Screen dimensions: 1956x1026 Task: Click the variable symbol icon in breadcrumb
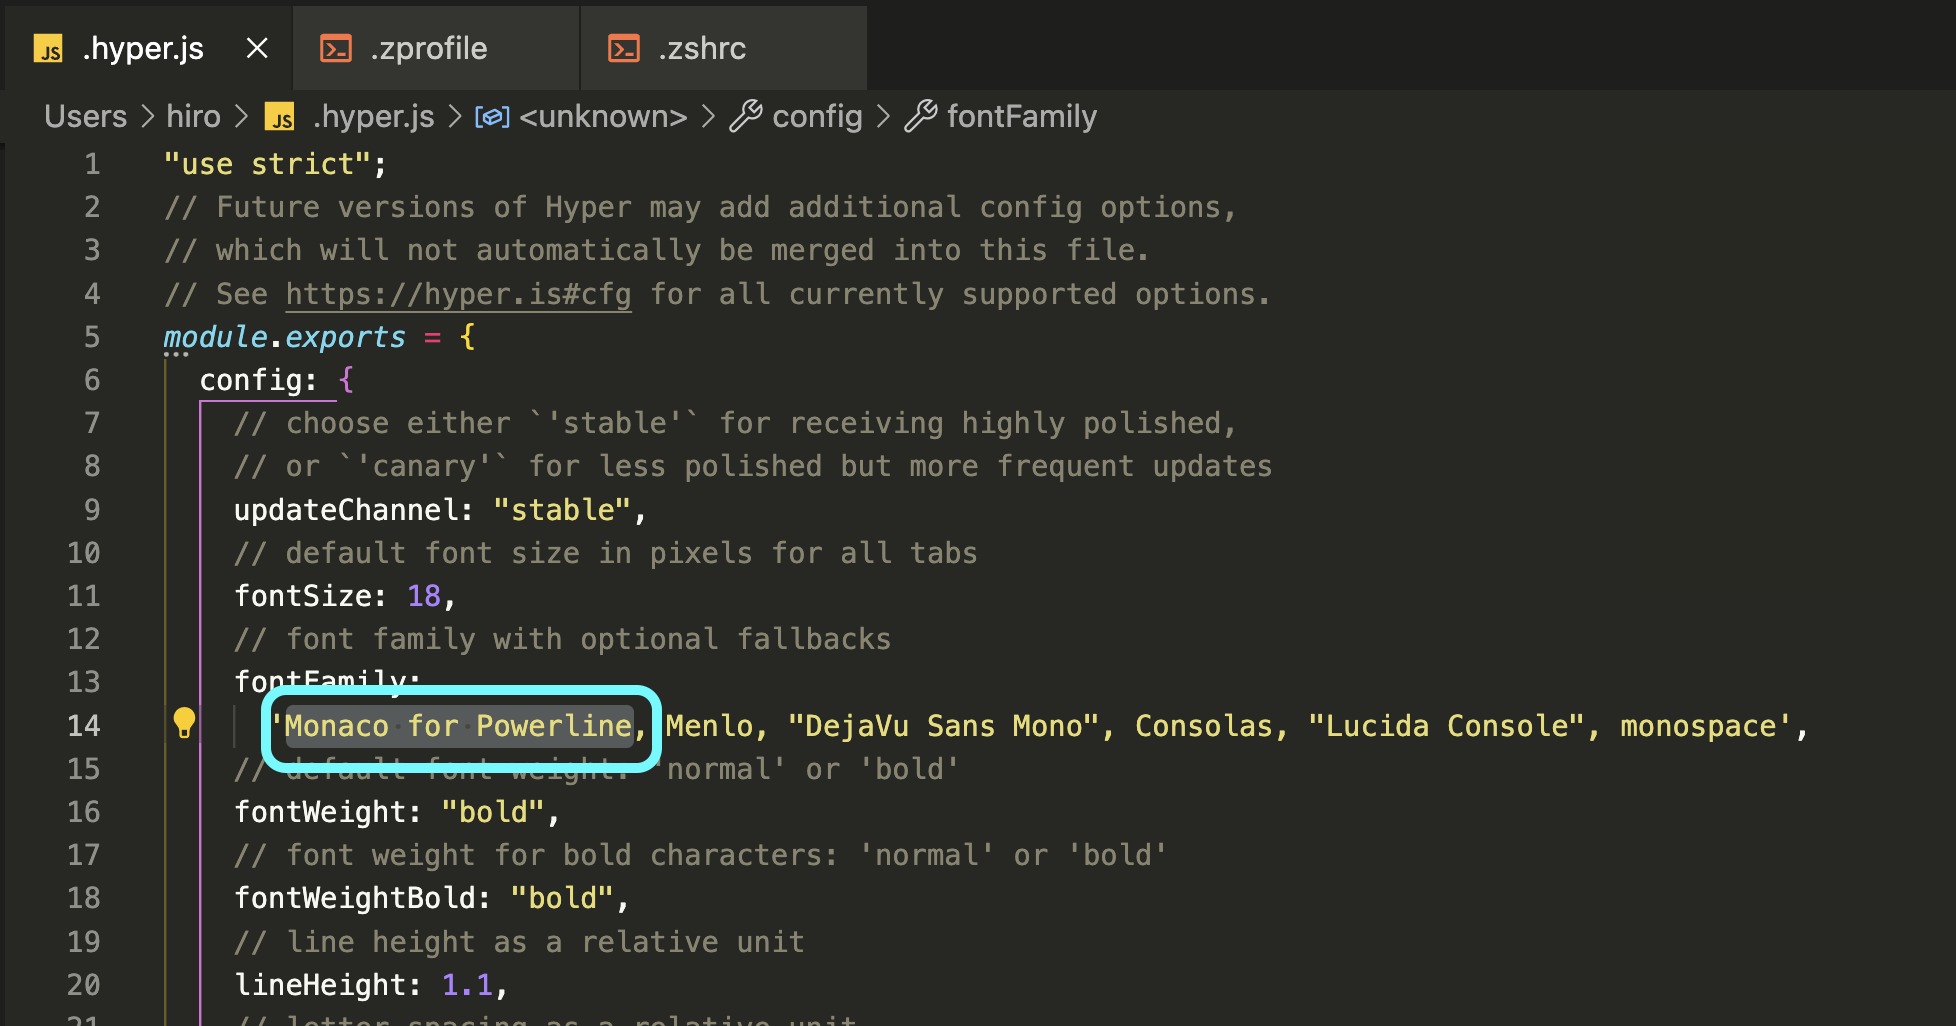point(492,117)
